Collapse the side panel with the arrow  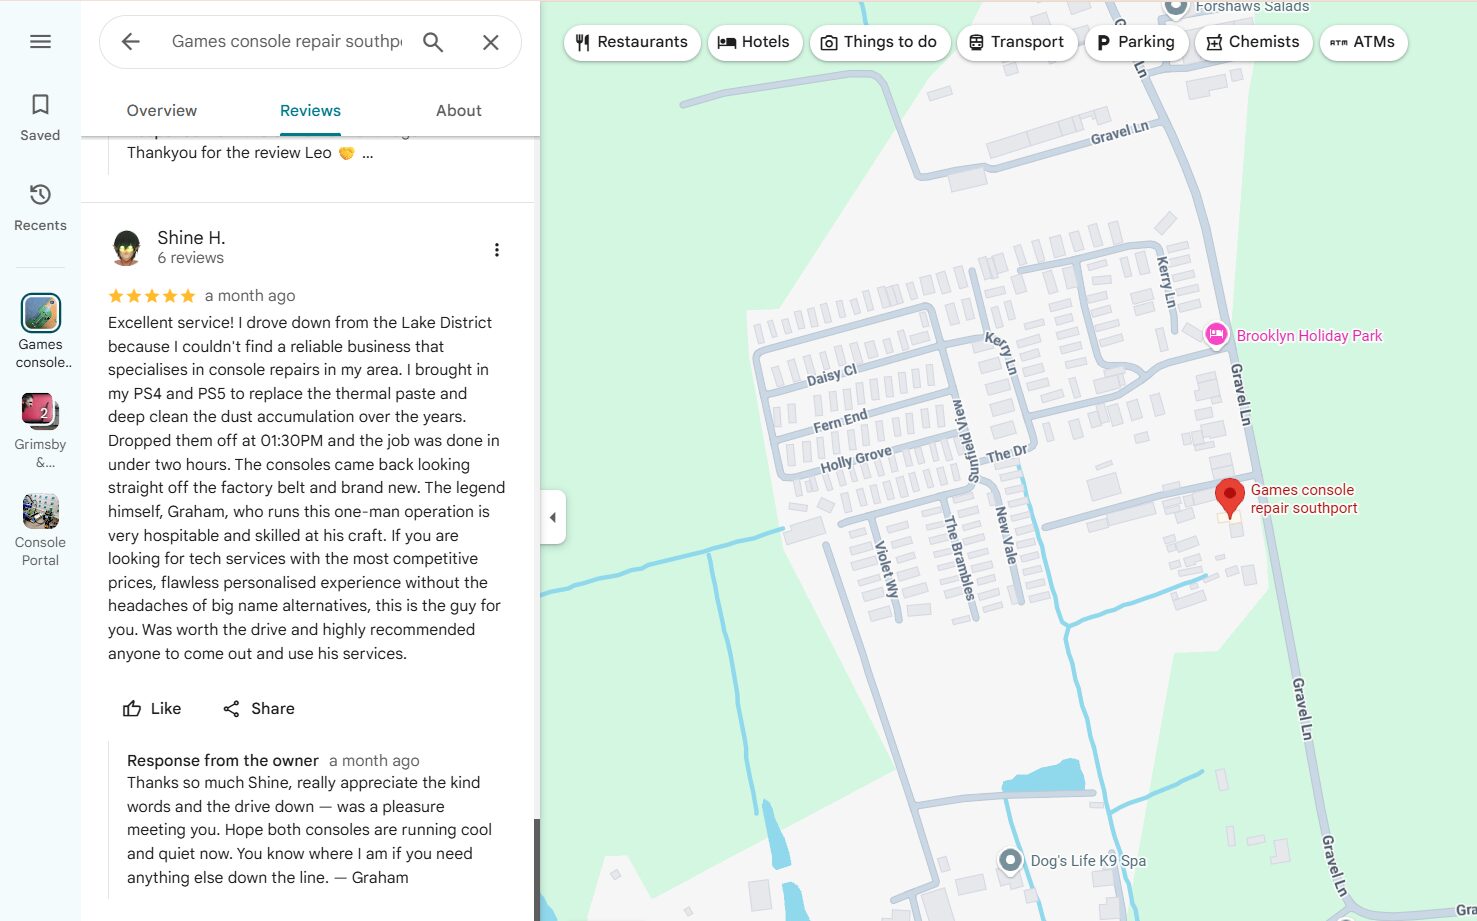553,517
